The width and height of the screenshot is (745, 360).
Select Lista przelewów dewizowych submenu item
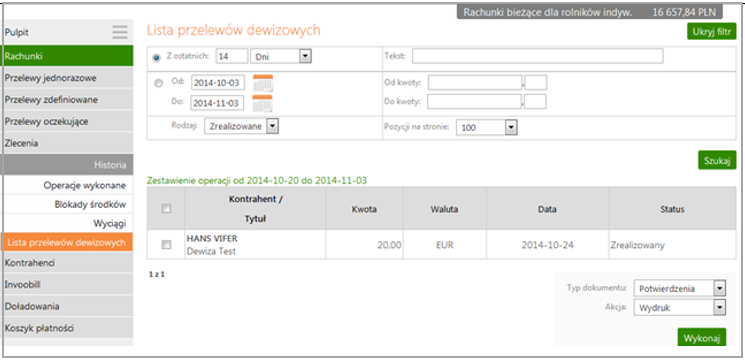click(67, 242)
